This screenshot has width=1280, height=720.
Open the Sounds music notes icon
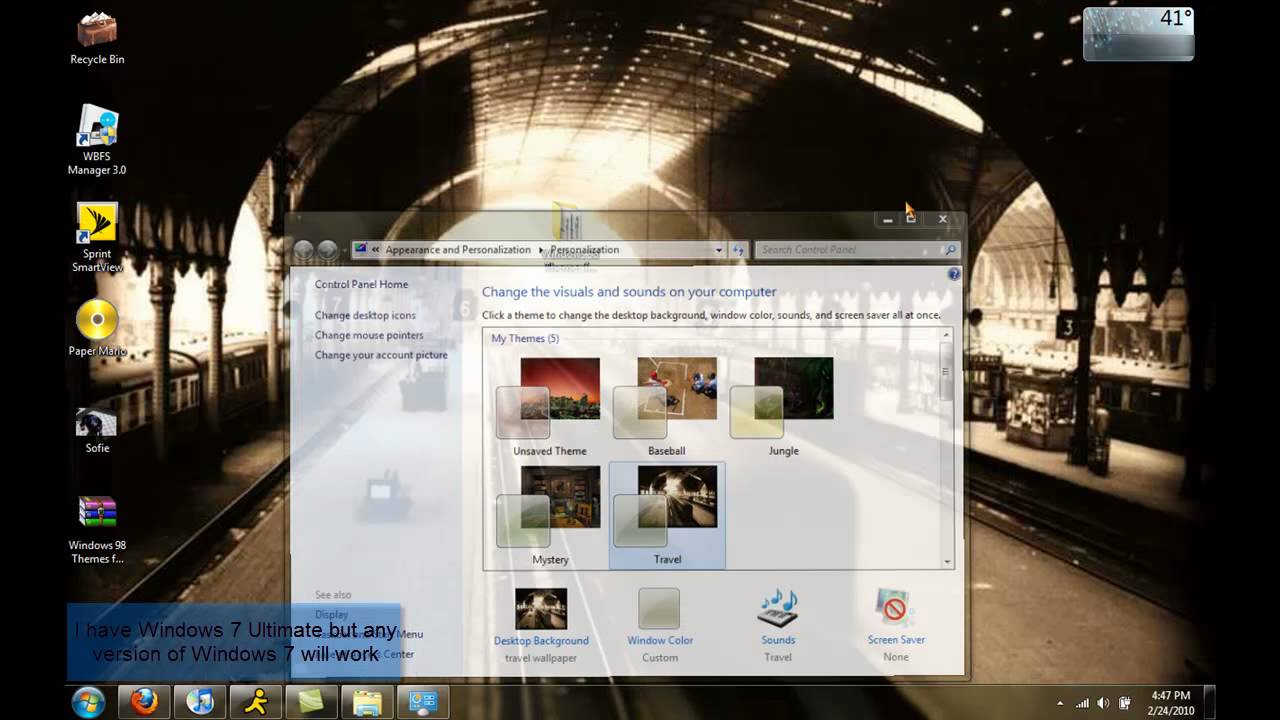pos(778,609)
